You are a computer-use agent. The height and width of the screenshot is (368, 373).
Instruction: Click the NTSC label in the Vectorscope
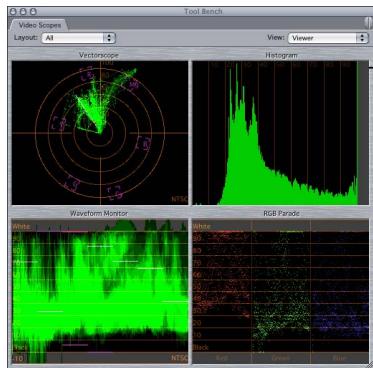click(x=179, y=199)
